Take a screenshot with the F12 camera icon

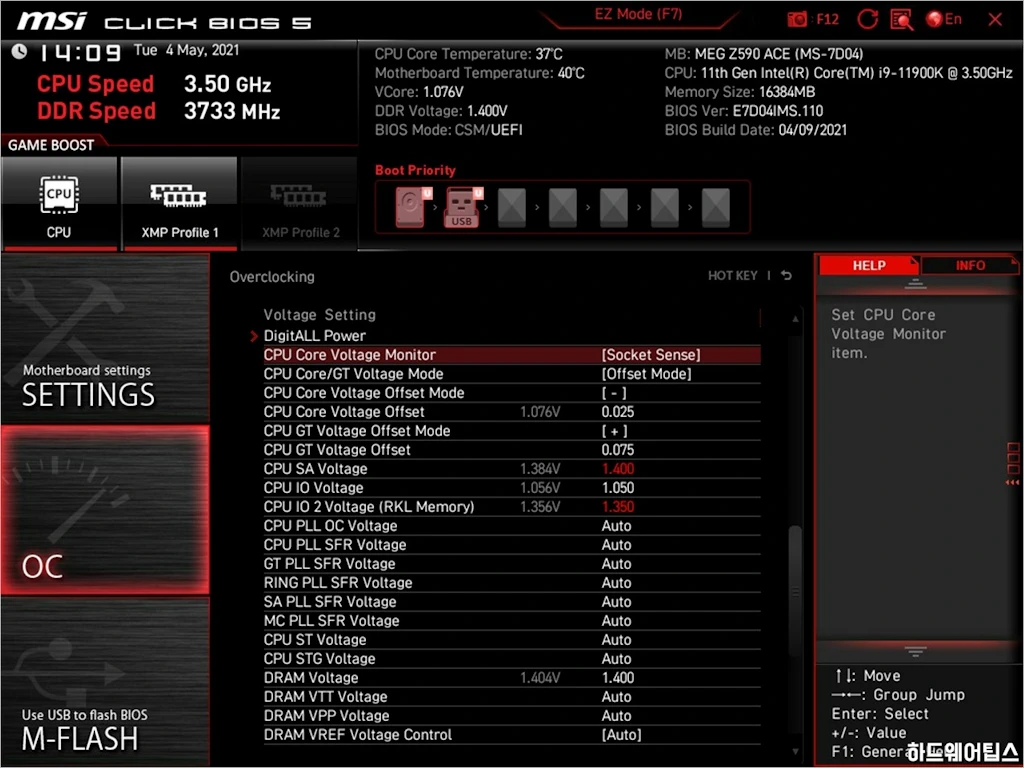(797, 20)
